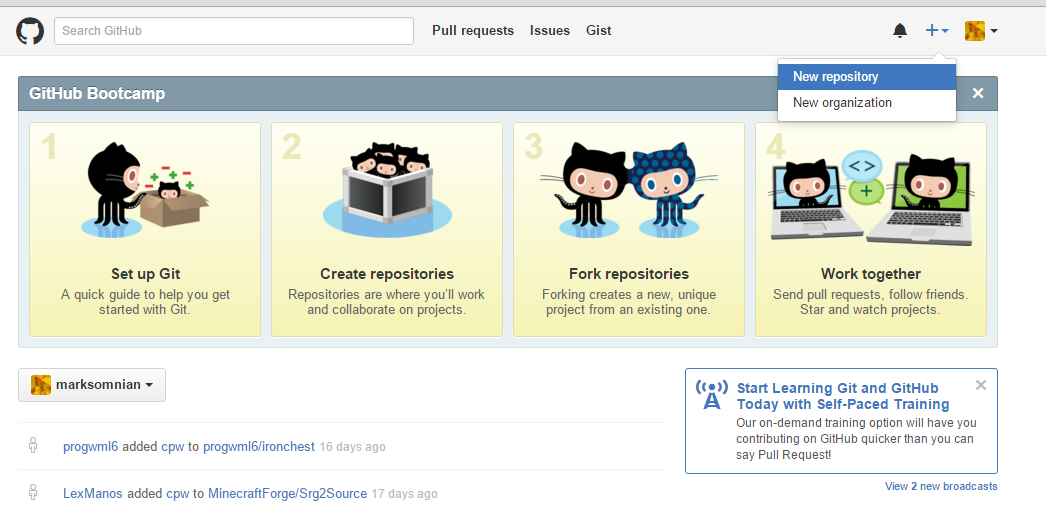Open Start Learning Git and GitHub link
This screenshot has width=1046, height=509.
[843, 396]
